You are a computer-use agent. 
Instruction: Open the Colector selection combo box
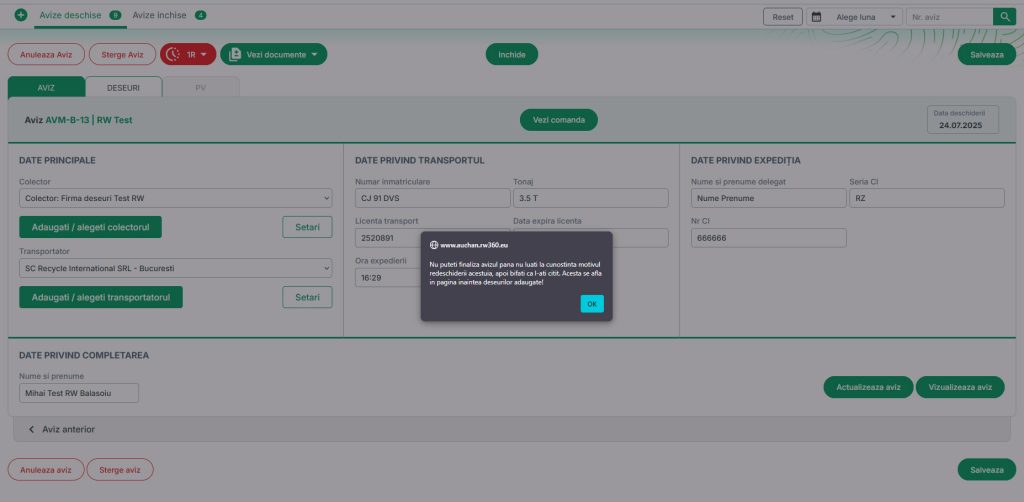175,198
